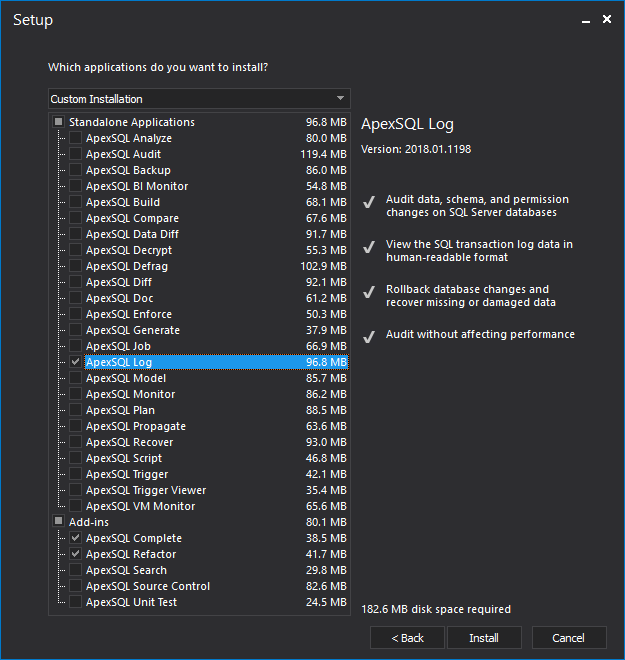Check the ApexSQL Defrag checkbox
The image size is (625, 660).
coord(75,266)
